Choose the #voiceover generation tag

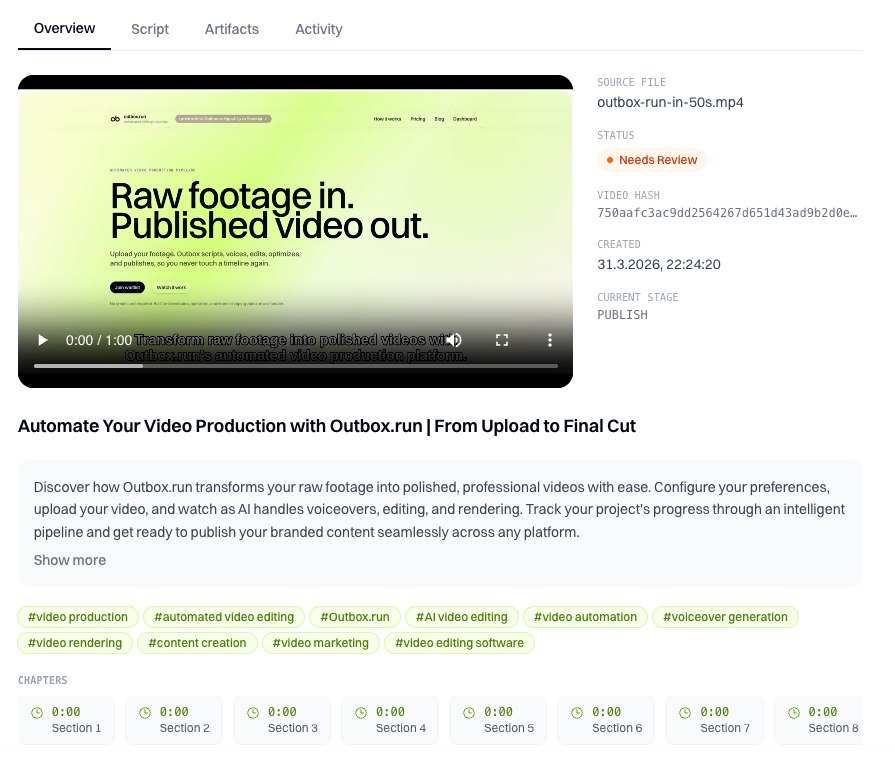pyautogui.click(x=725, y=617)
